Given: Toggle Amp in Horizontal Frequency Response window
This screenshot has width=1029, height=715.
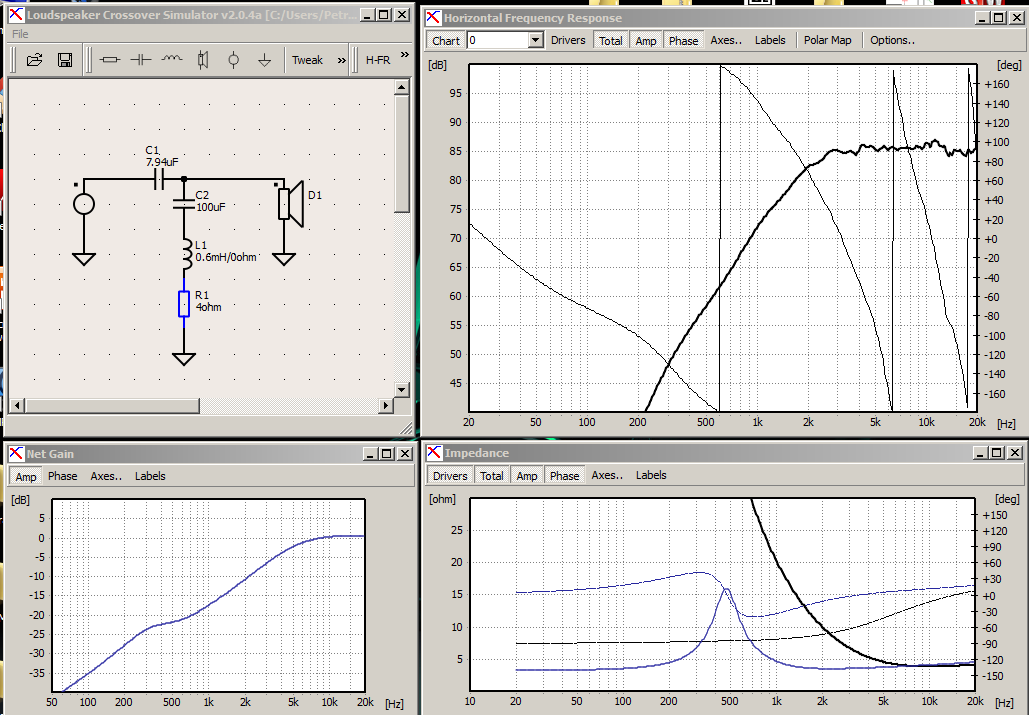Looking at the screenshot, I should tap(646, 40).
